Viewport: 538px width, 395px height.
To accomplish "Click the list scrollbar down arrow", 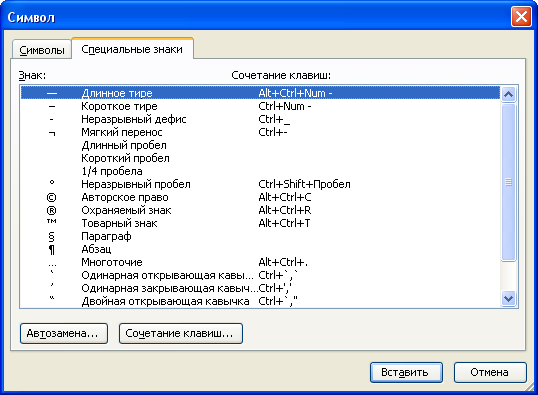I will [x=508, y=299].
